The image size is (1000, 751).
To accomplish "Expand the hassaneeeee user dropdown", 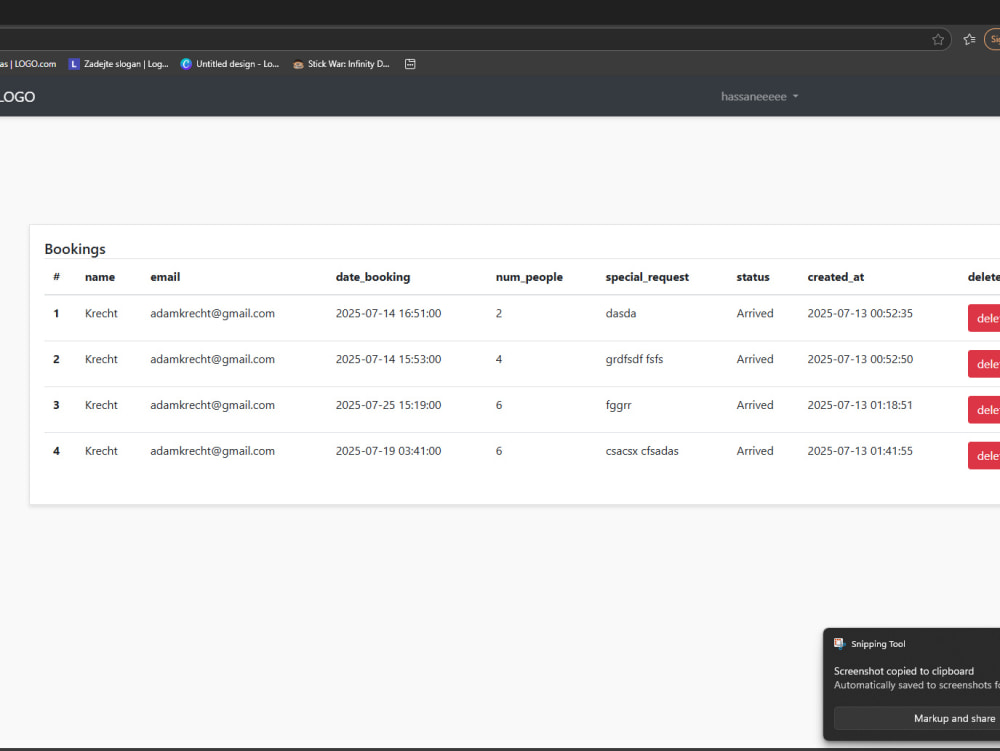I will coord(760,97).
